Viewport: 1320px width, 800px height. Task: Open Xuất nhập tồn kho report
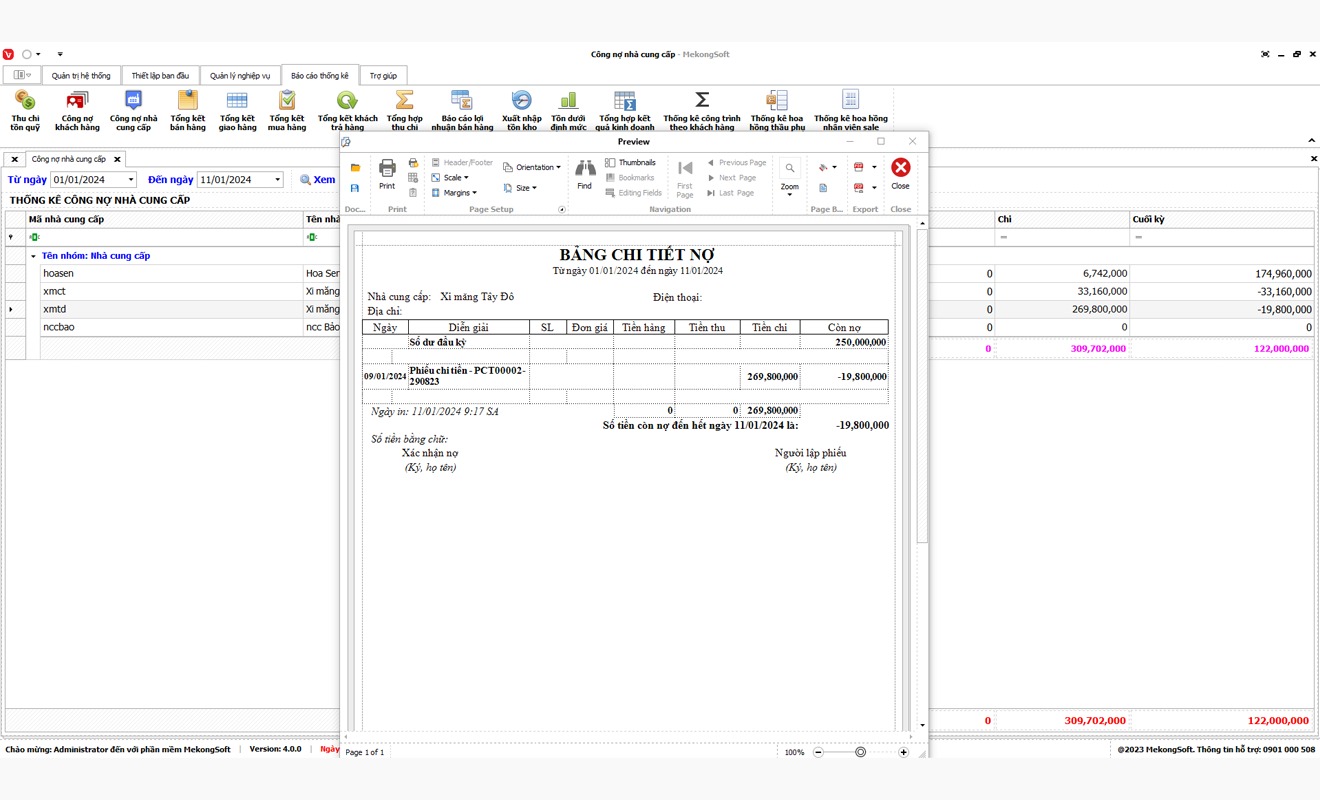click(x=521, y=110)
